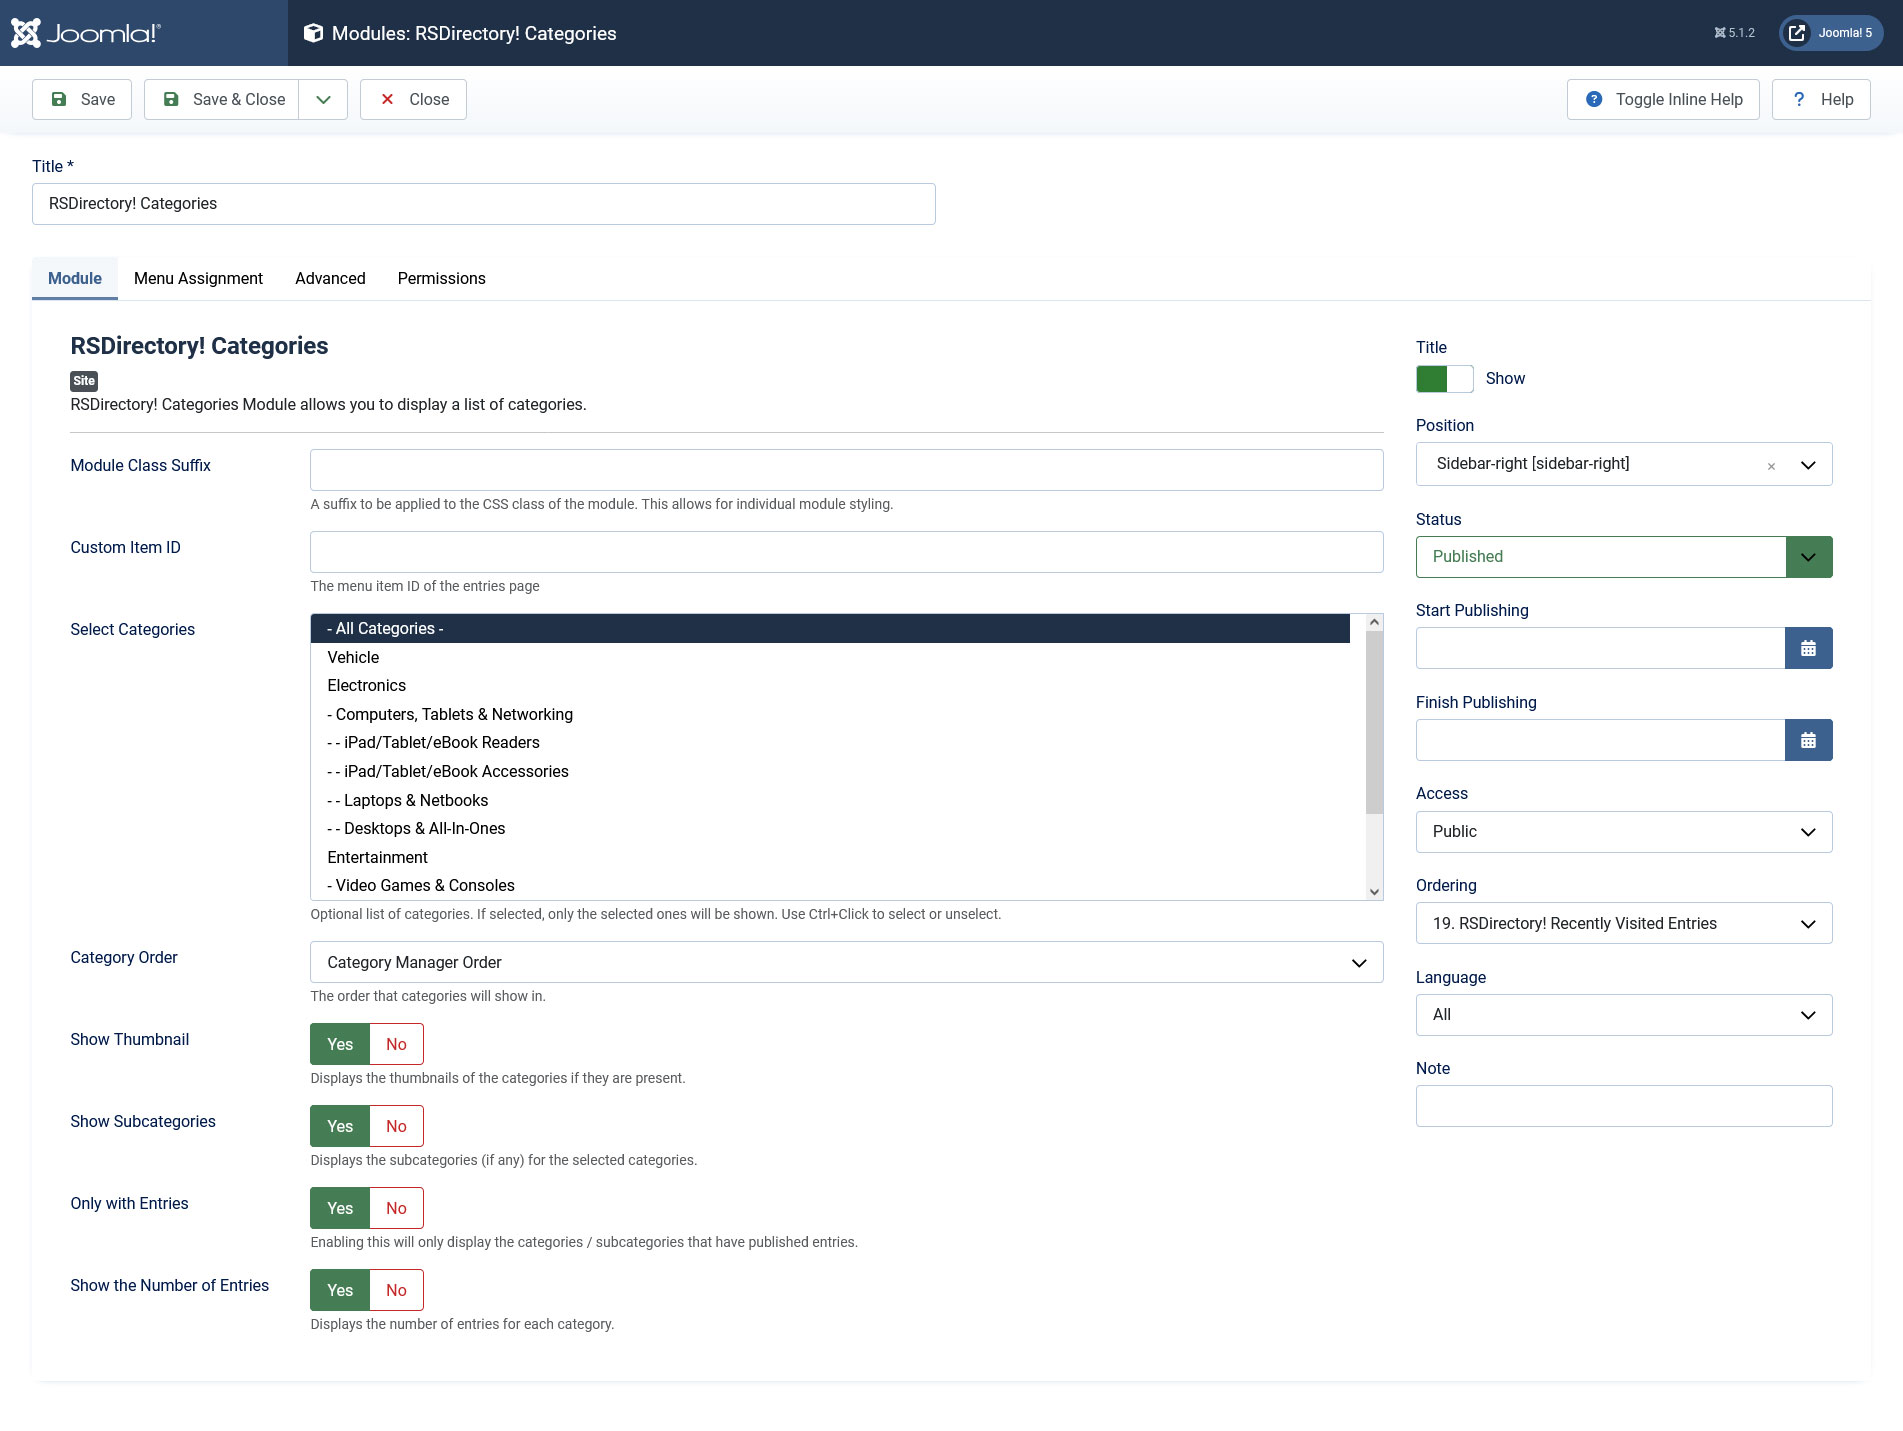Viewport: 1903px width, 1431px height.
Task: Clear the Position selection with the x
Action: (1771, 466)
